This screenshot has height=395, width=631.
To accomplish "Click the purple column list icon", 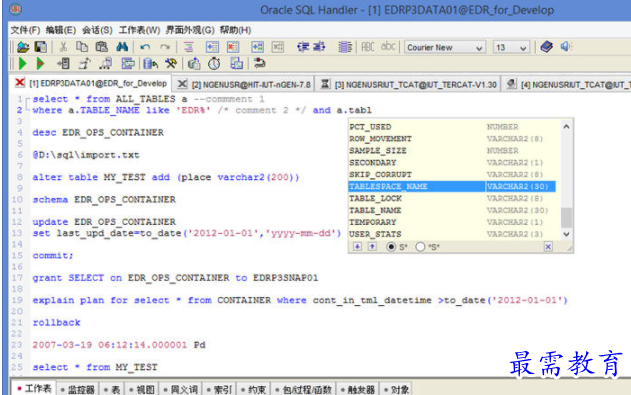I will 345,47.
